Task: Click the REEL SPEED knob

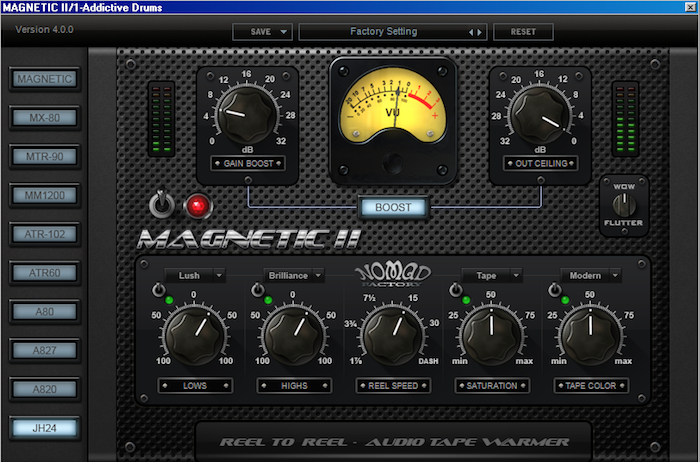Action: (x=393, y=335)
